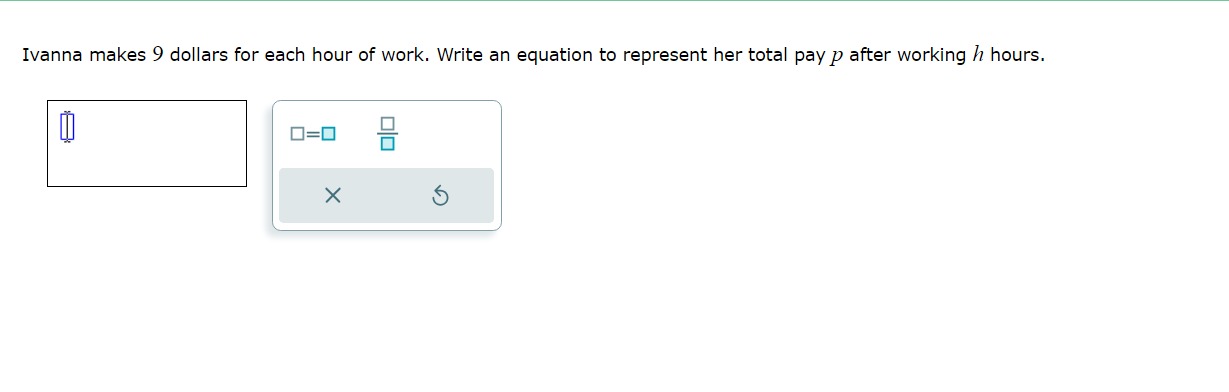Click the number 9 in the question
This screenshot has height=392, width=1229.
pyautogui.click(x=158, y=55)
